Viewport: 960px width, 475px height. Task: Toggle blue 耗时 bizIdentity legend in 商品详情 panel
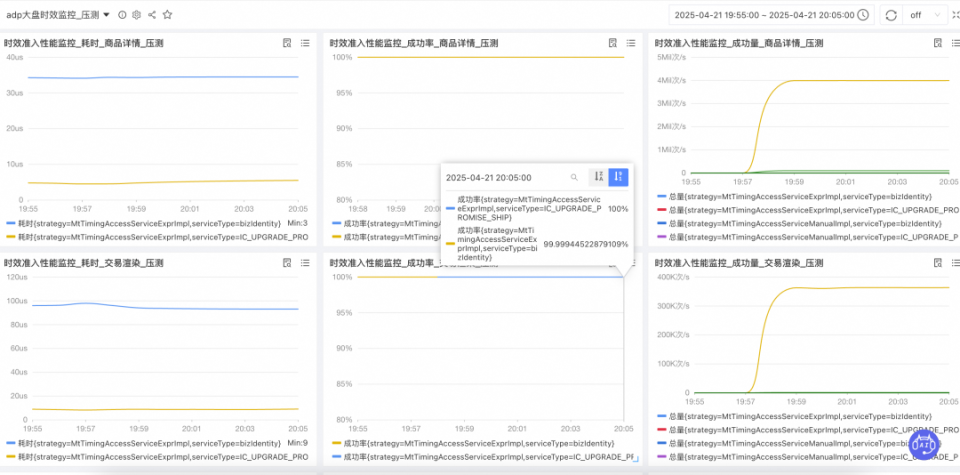pyautogui.click(x=140, y=223)
